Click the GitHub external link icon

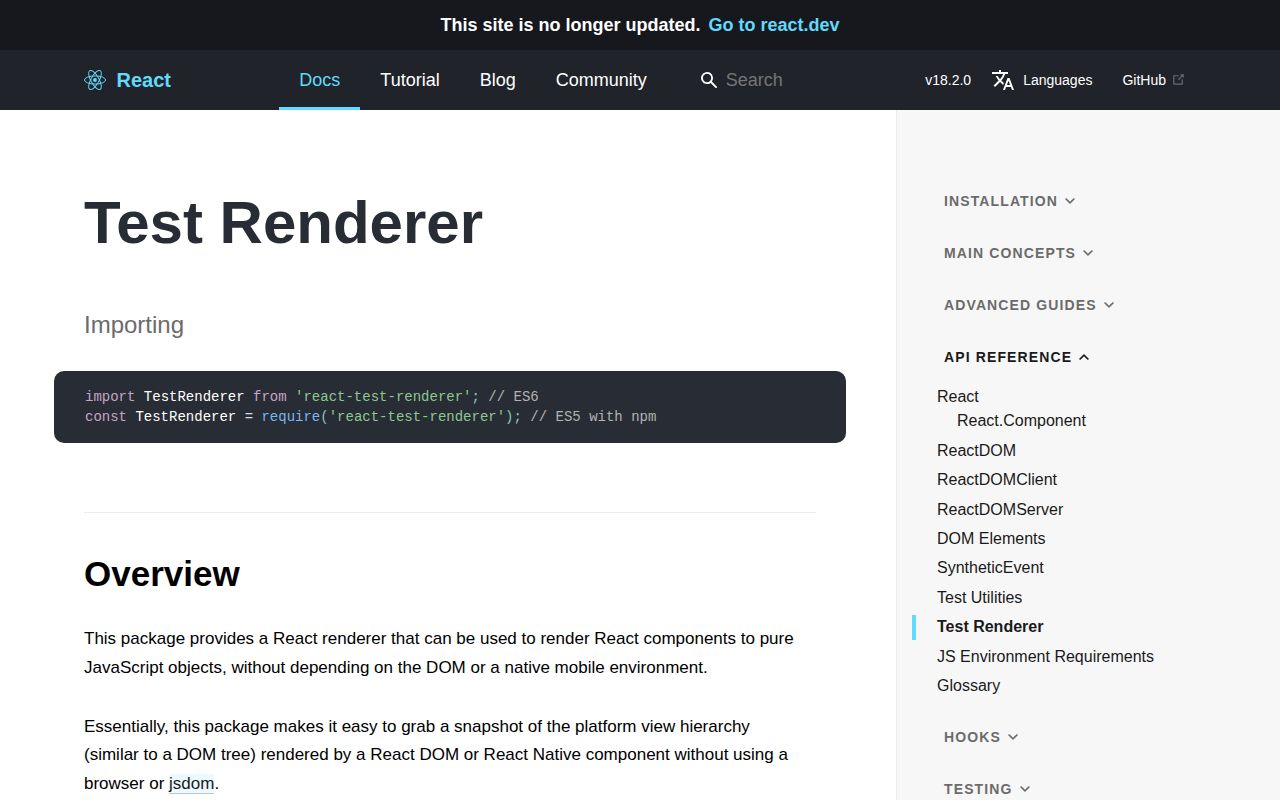(x=1178, y=80)
